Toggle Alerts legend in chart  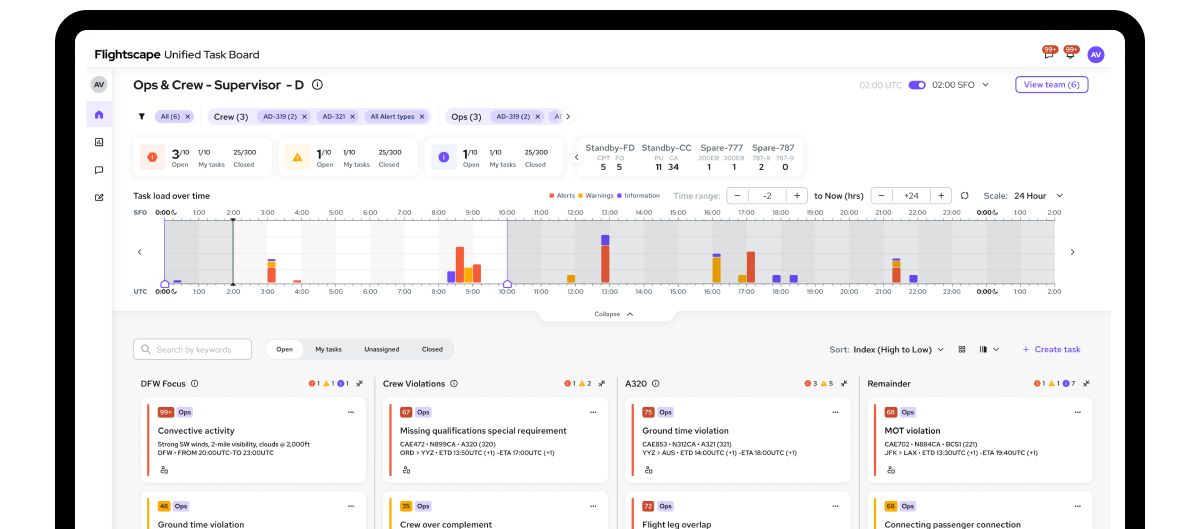click(x=563, y=196)
